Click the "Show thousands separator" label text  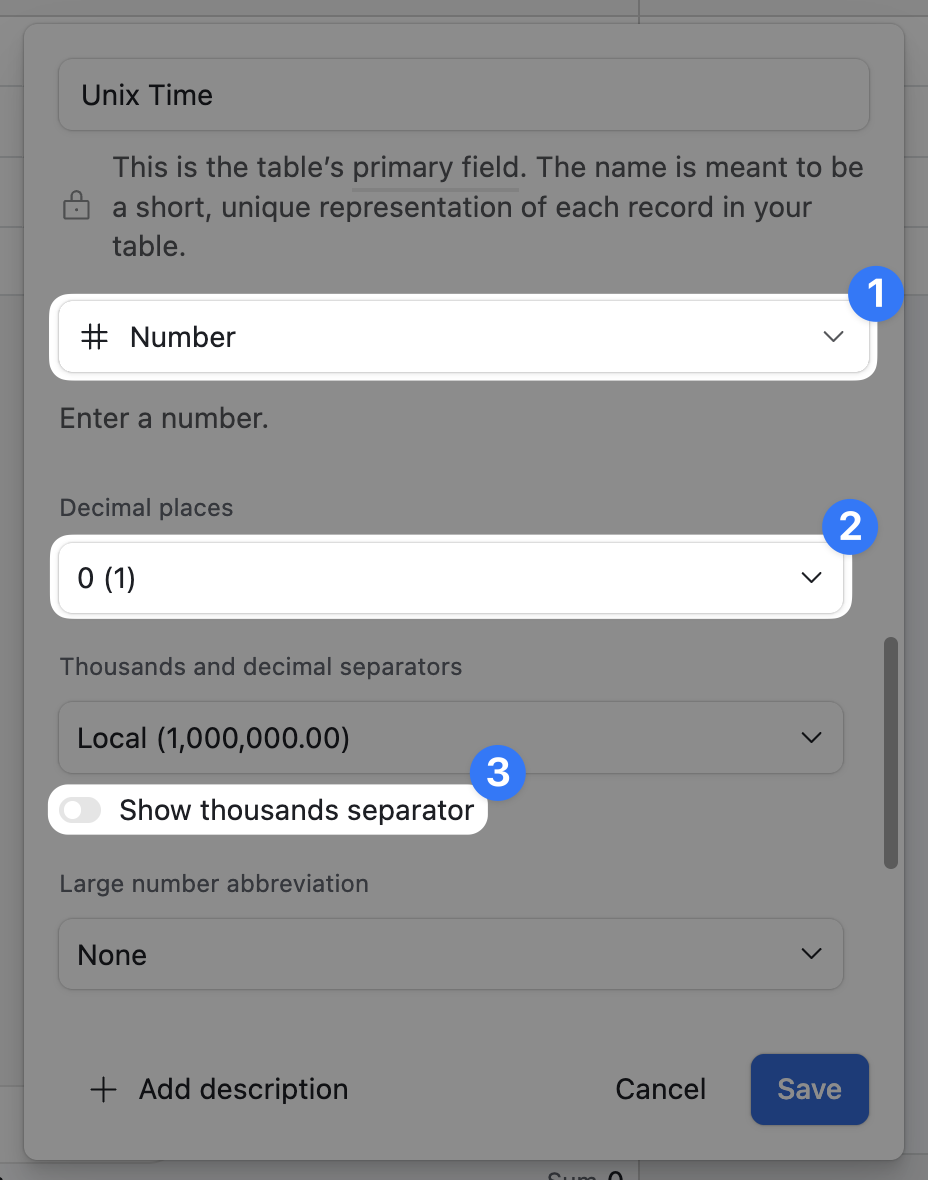tap(296, 810)
